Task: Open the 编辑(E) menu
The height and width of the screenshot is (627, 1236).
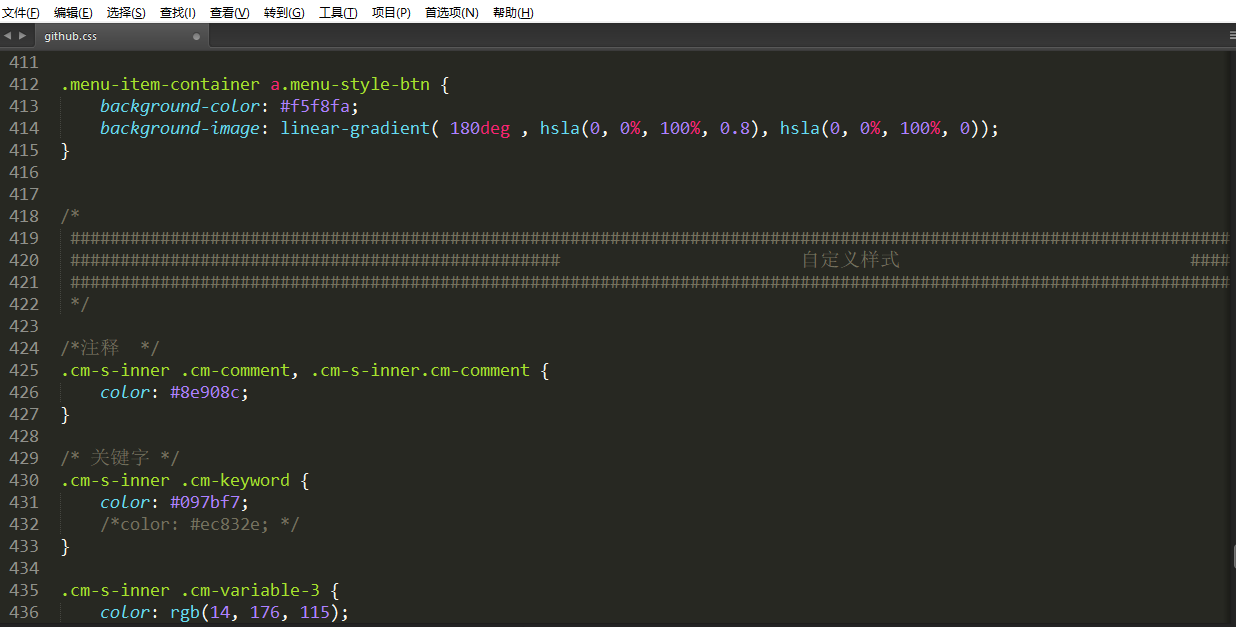Action: click(x=73, y=13)
